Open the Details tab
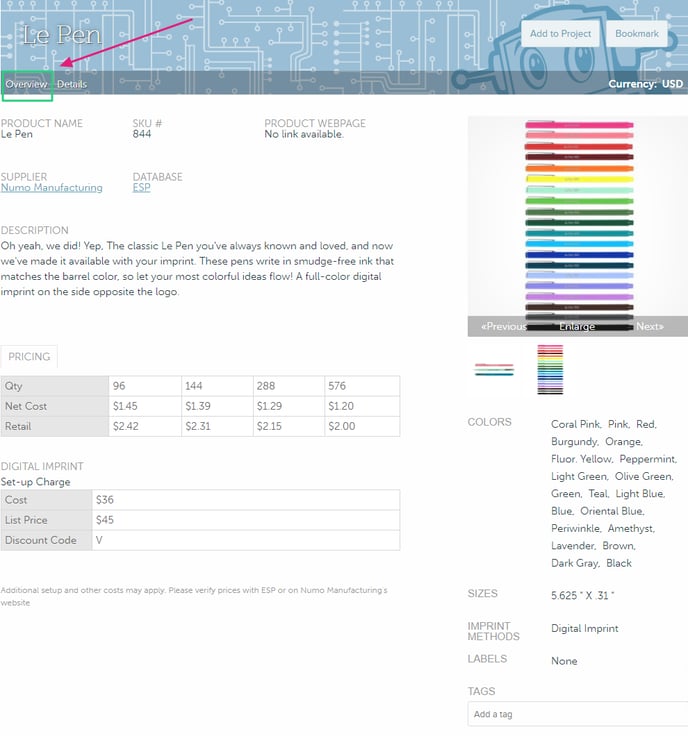688x736 pixels. (71, 85)
